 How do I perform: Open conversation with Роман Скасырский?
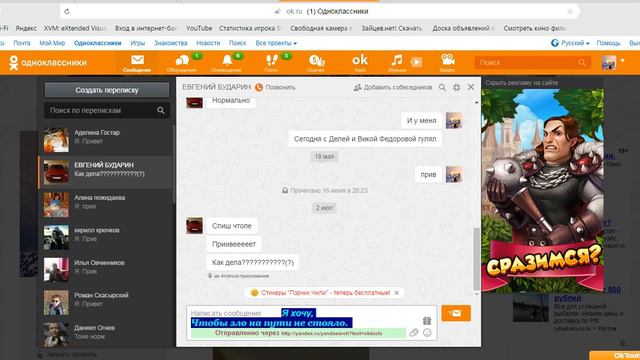(x=106, y=302)
